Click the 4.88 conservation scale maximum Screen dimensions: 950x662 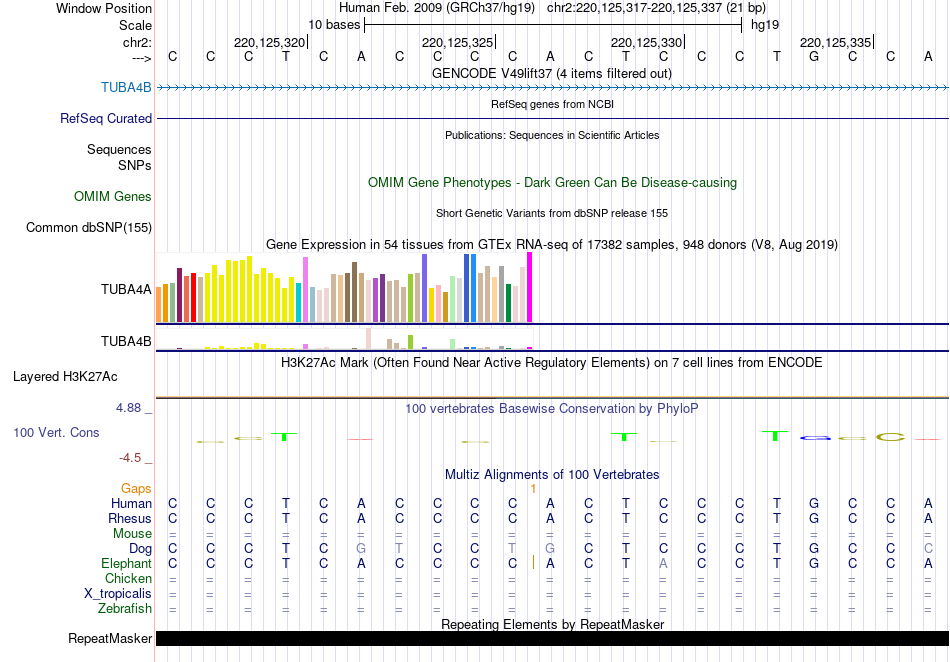(128, 408)
